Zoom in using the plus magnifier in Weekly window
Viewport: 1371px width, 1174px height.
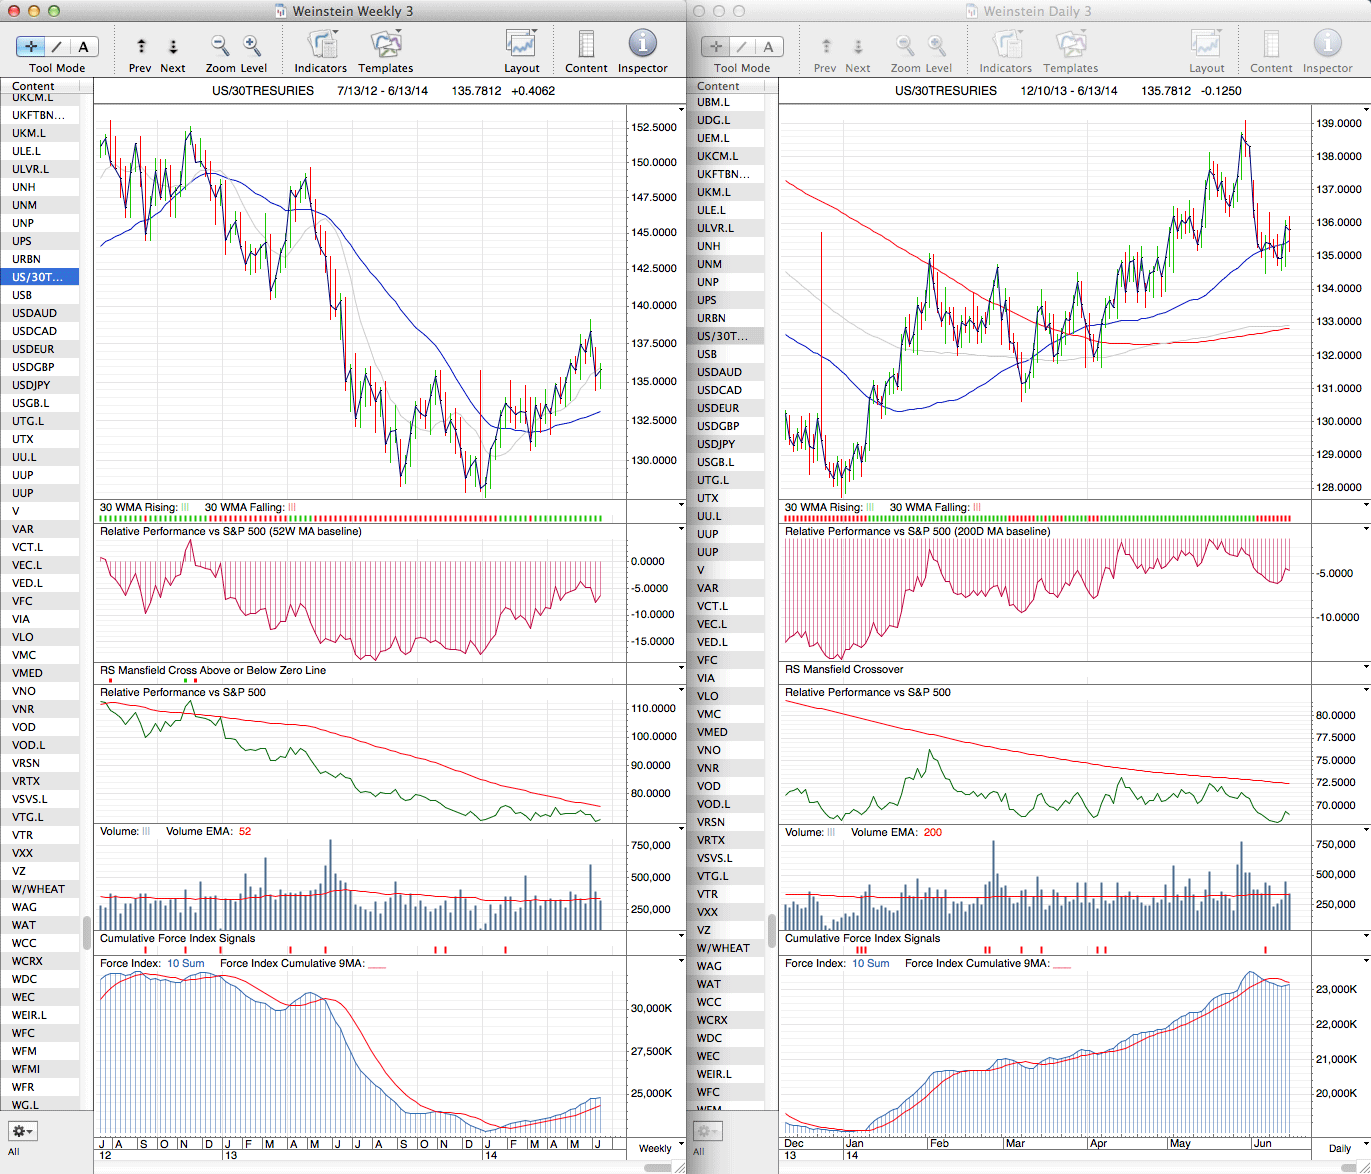point(252,46)
